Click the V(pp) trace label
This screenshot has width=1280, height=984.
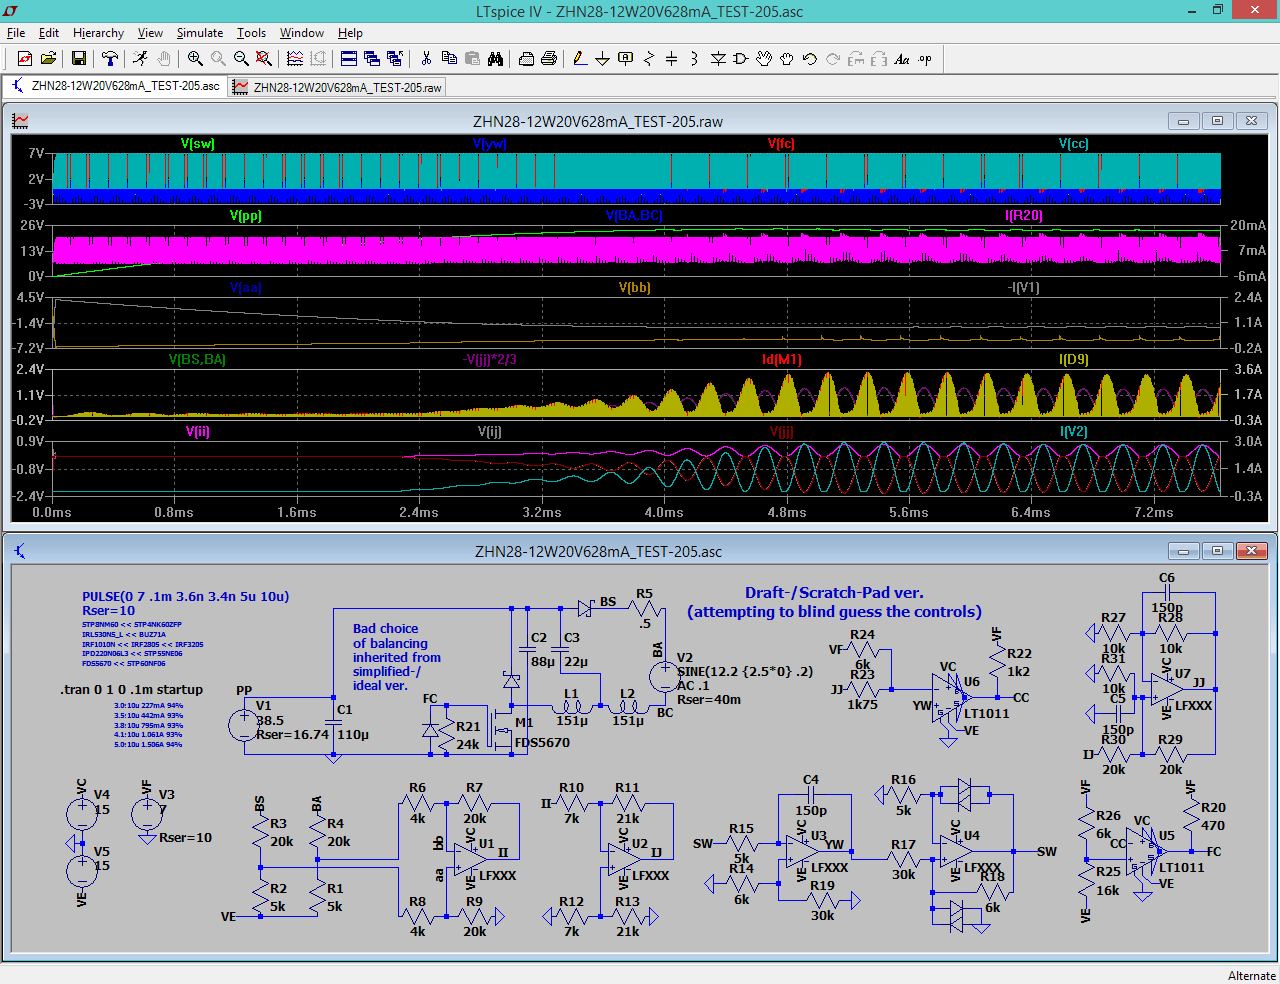tap(246, 216)
